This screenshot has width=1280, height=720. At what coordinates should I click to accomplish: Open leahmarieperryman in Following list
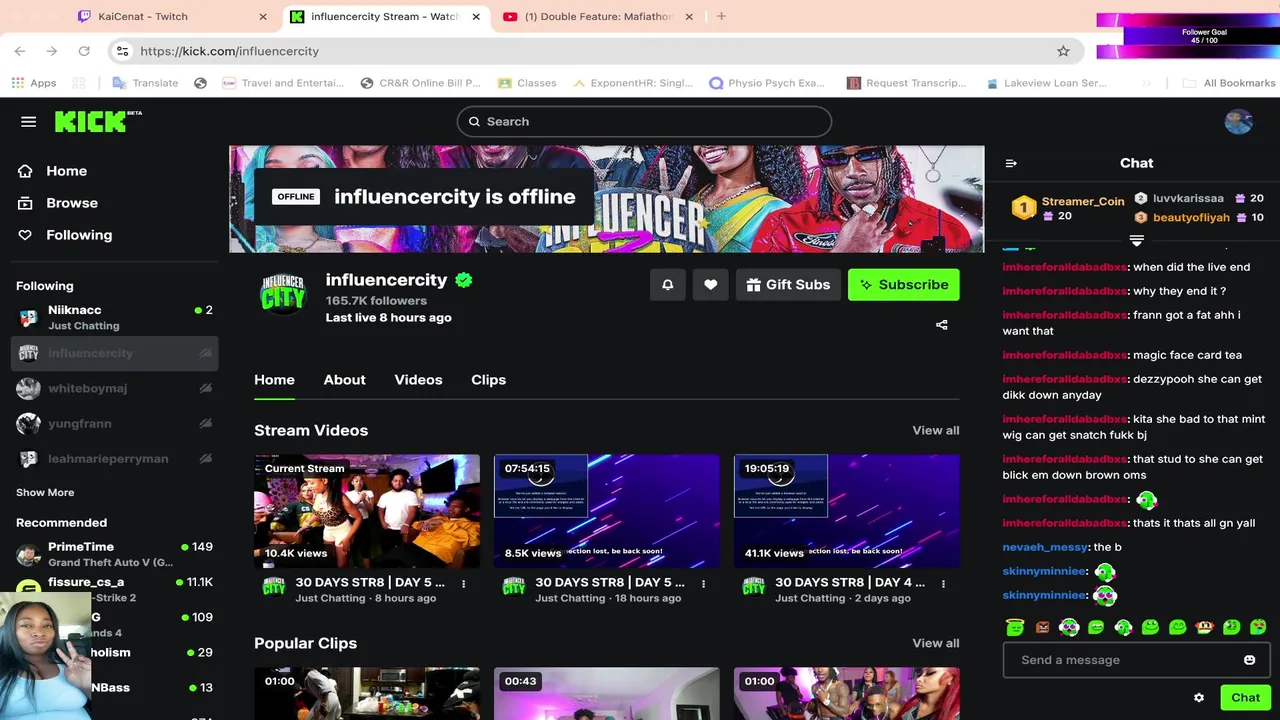pyautogui.click(x=114, y=459)
